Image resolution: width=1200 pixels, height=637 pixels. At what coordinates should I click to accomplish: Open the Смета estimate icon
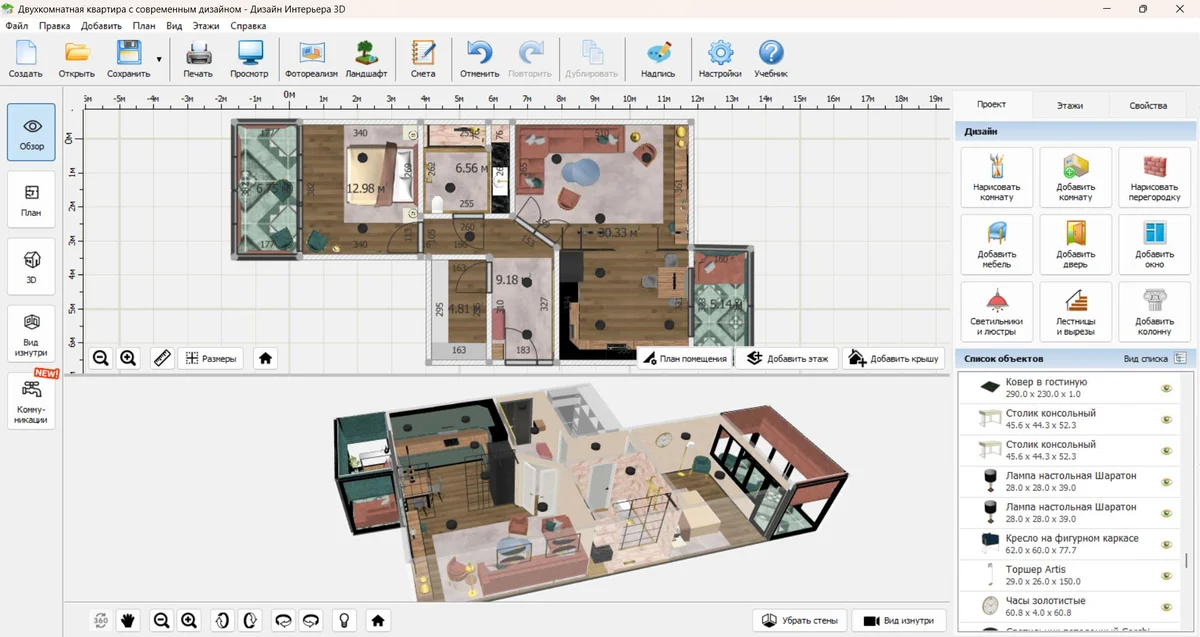point(423,58)
